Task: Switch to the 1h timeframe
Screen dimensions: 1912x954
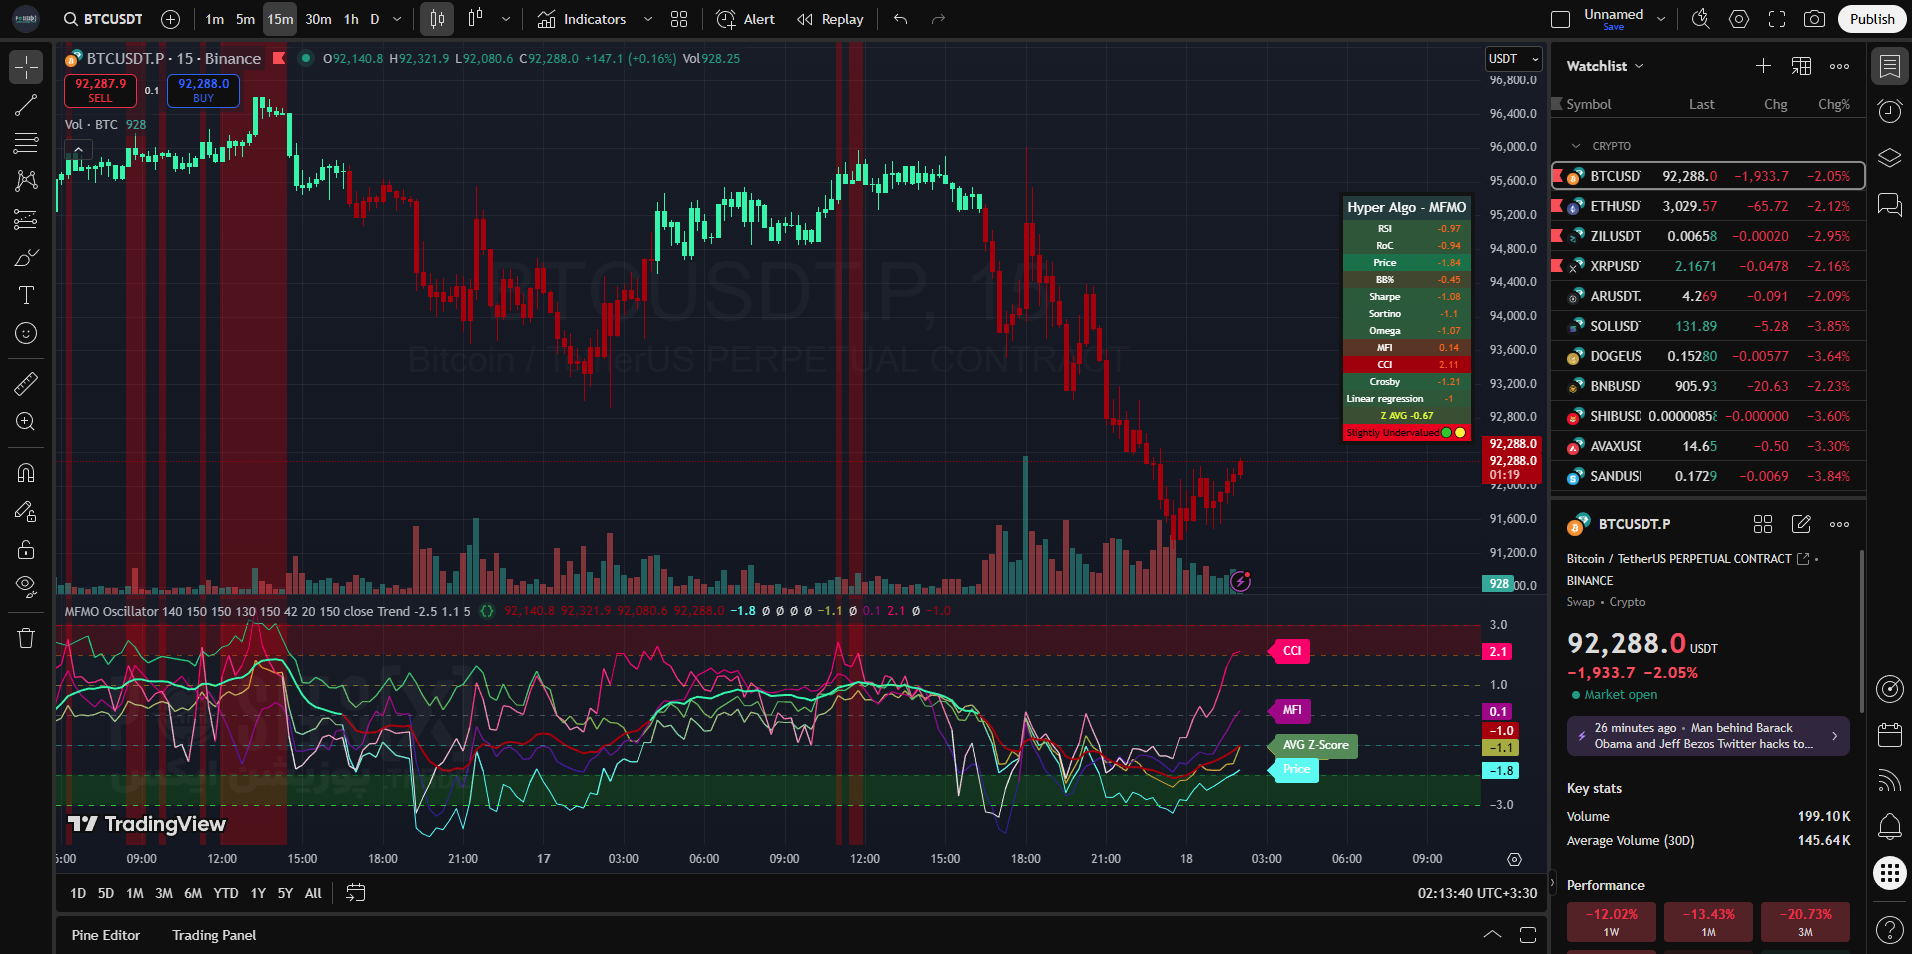Action: click(x=351, y=19)
